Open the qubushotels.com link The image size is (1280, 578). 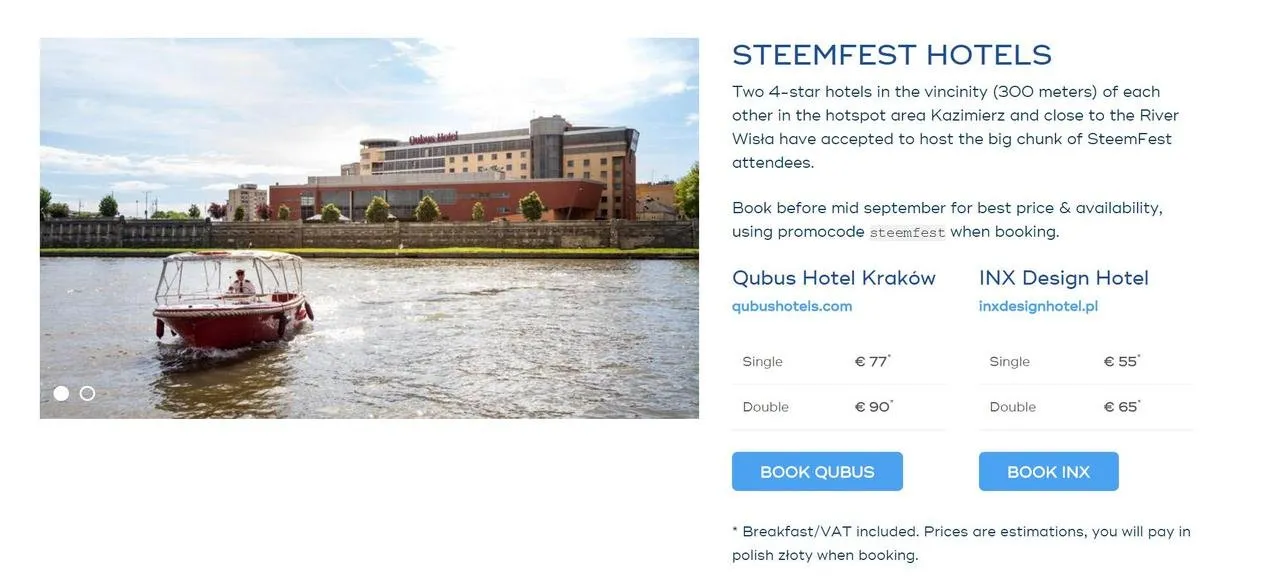[792, 306]
